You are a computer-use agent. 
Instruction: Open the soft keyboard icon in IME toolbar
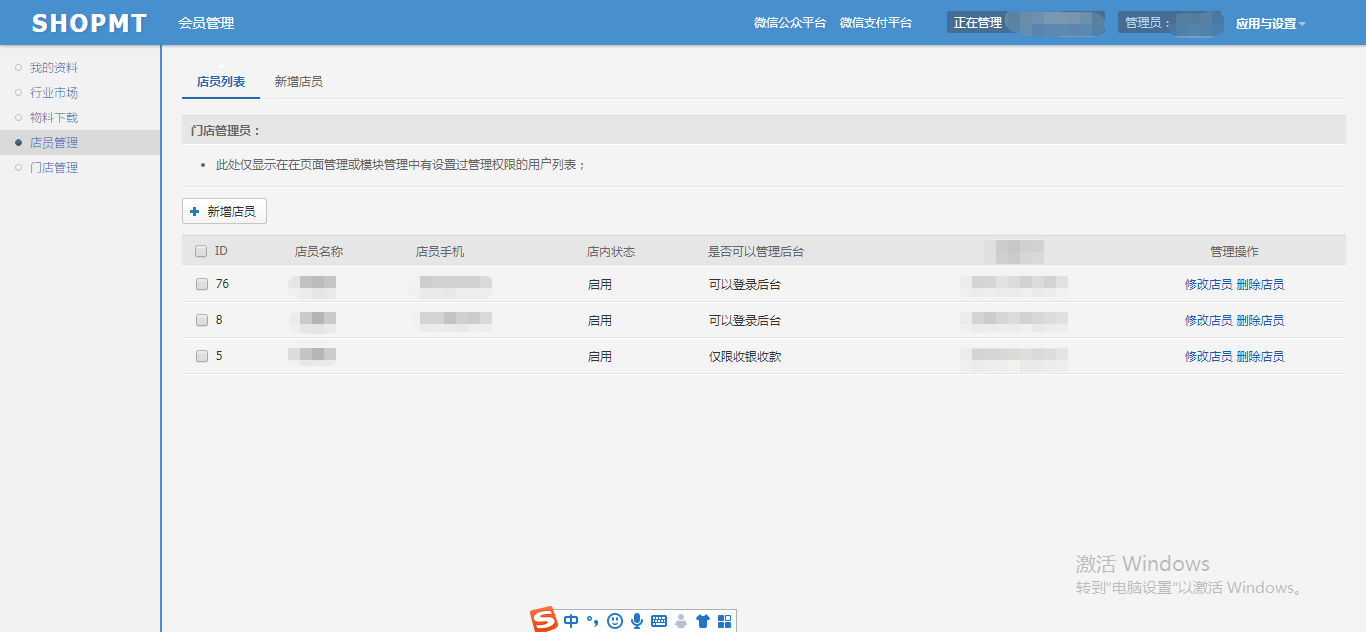pyautogui.click(x=659, y=621)
